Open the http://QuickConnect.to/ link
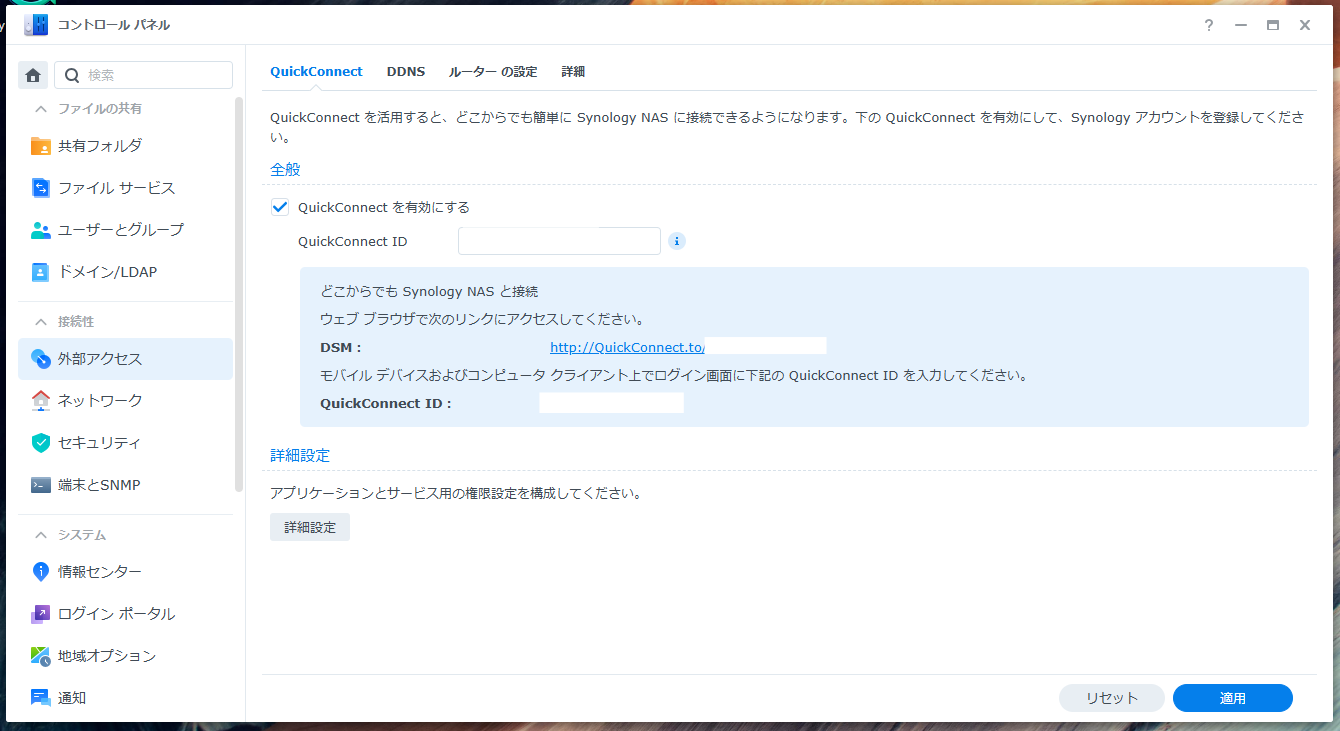Image resolution: width=1340 pixels, height=731 pixels. click(628, 347)
